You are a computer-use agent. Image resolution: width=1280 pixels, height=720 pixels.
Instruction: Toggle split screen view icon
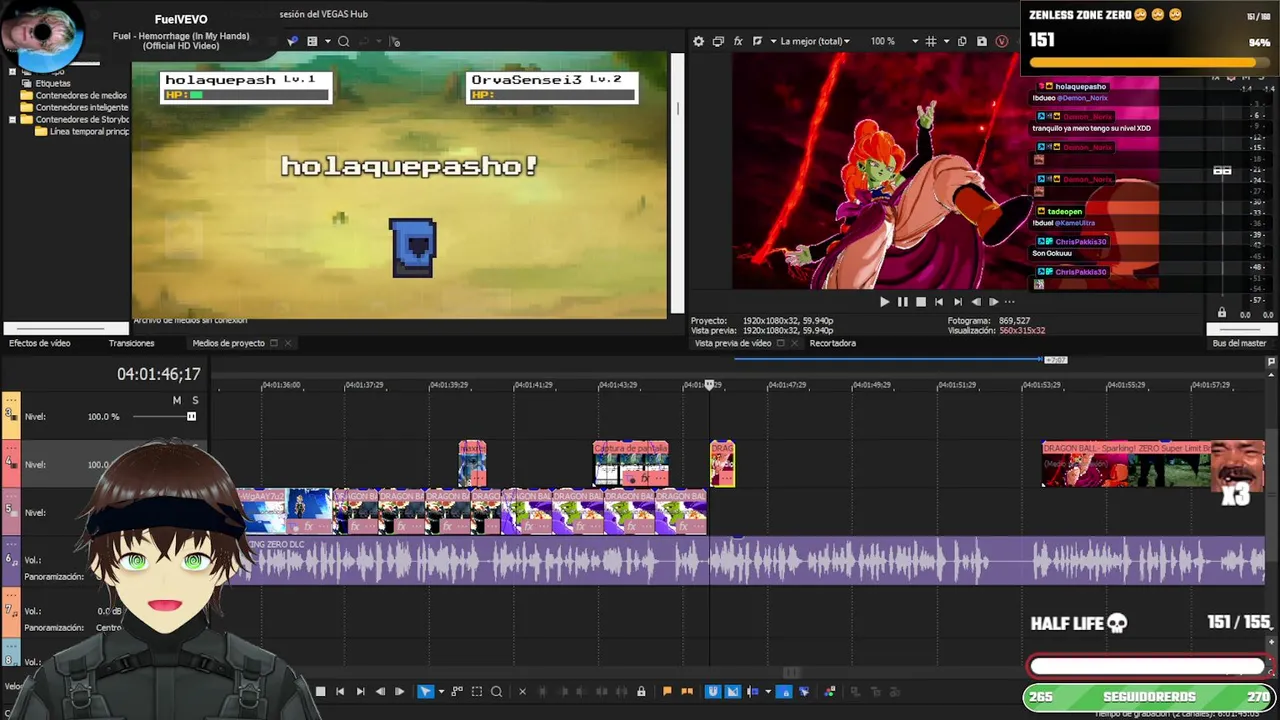point(757,41)
